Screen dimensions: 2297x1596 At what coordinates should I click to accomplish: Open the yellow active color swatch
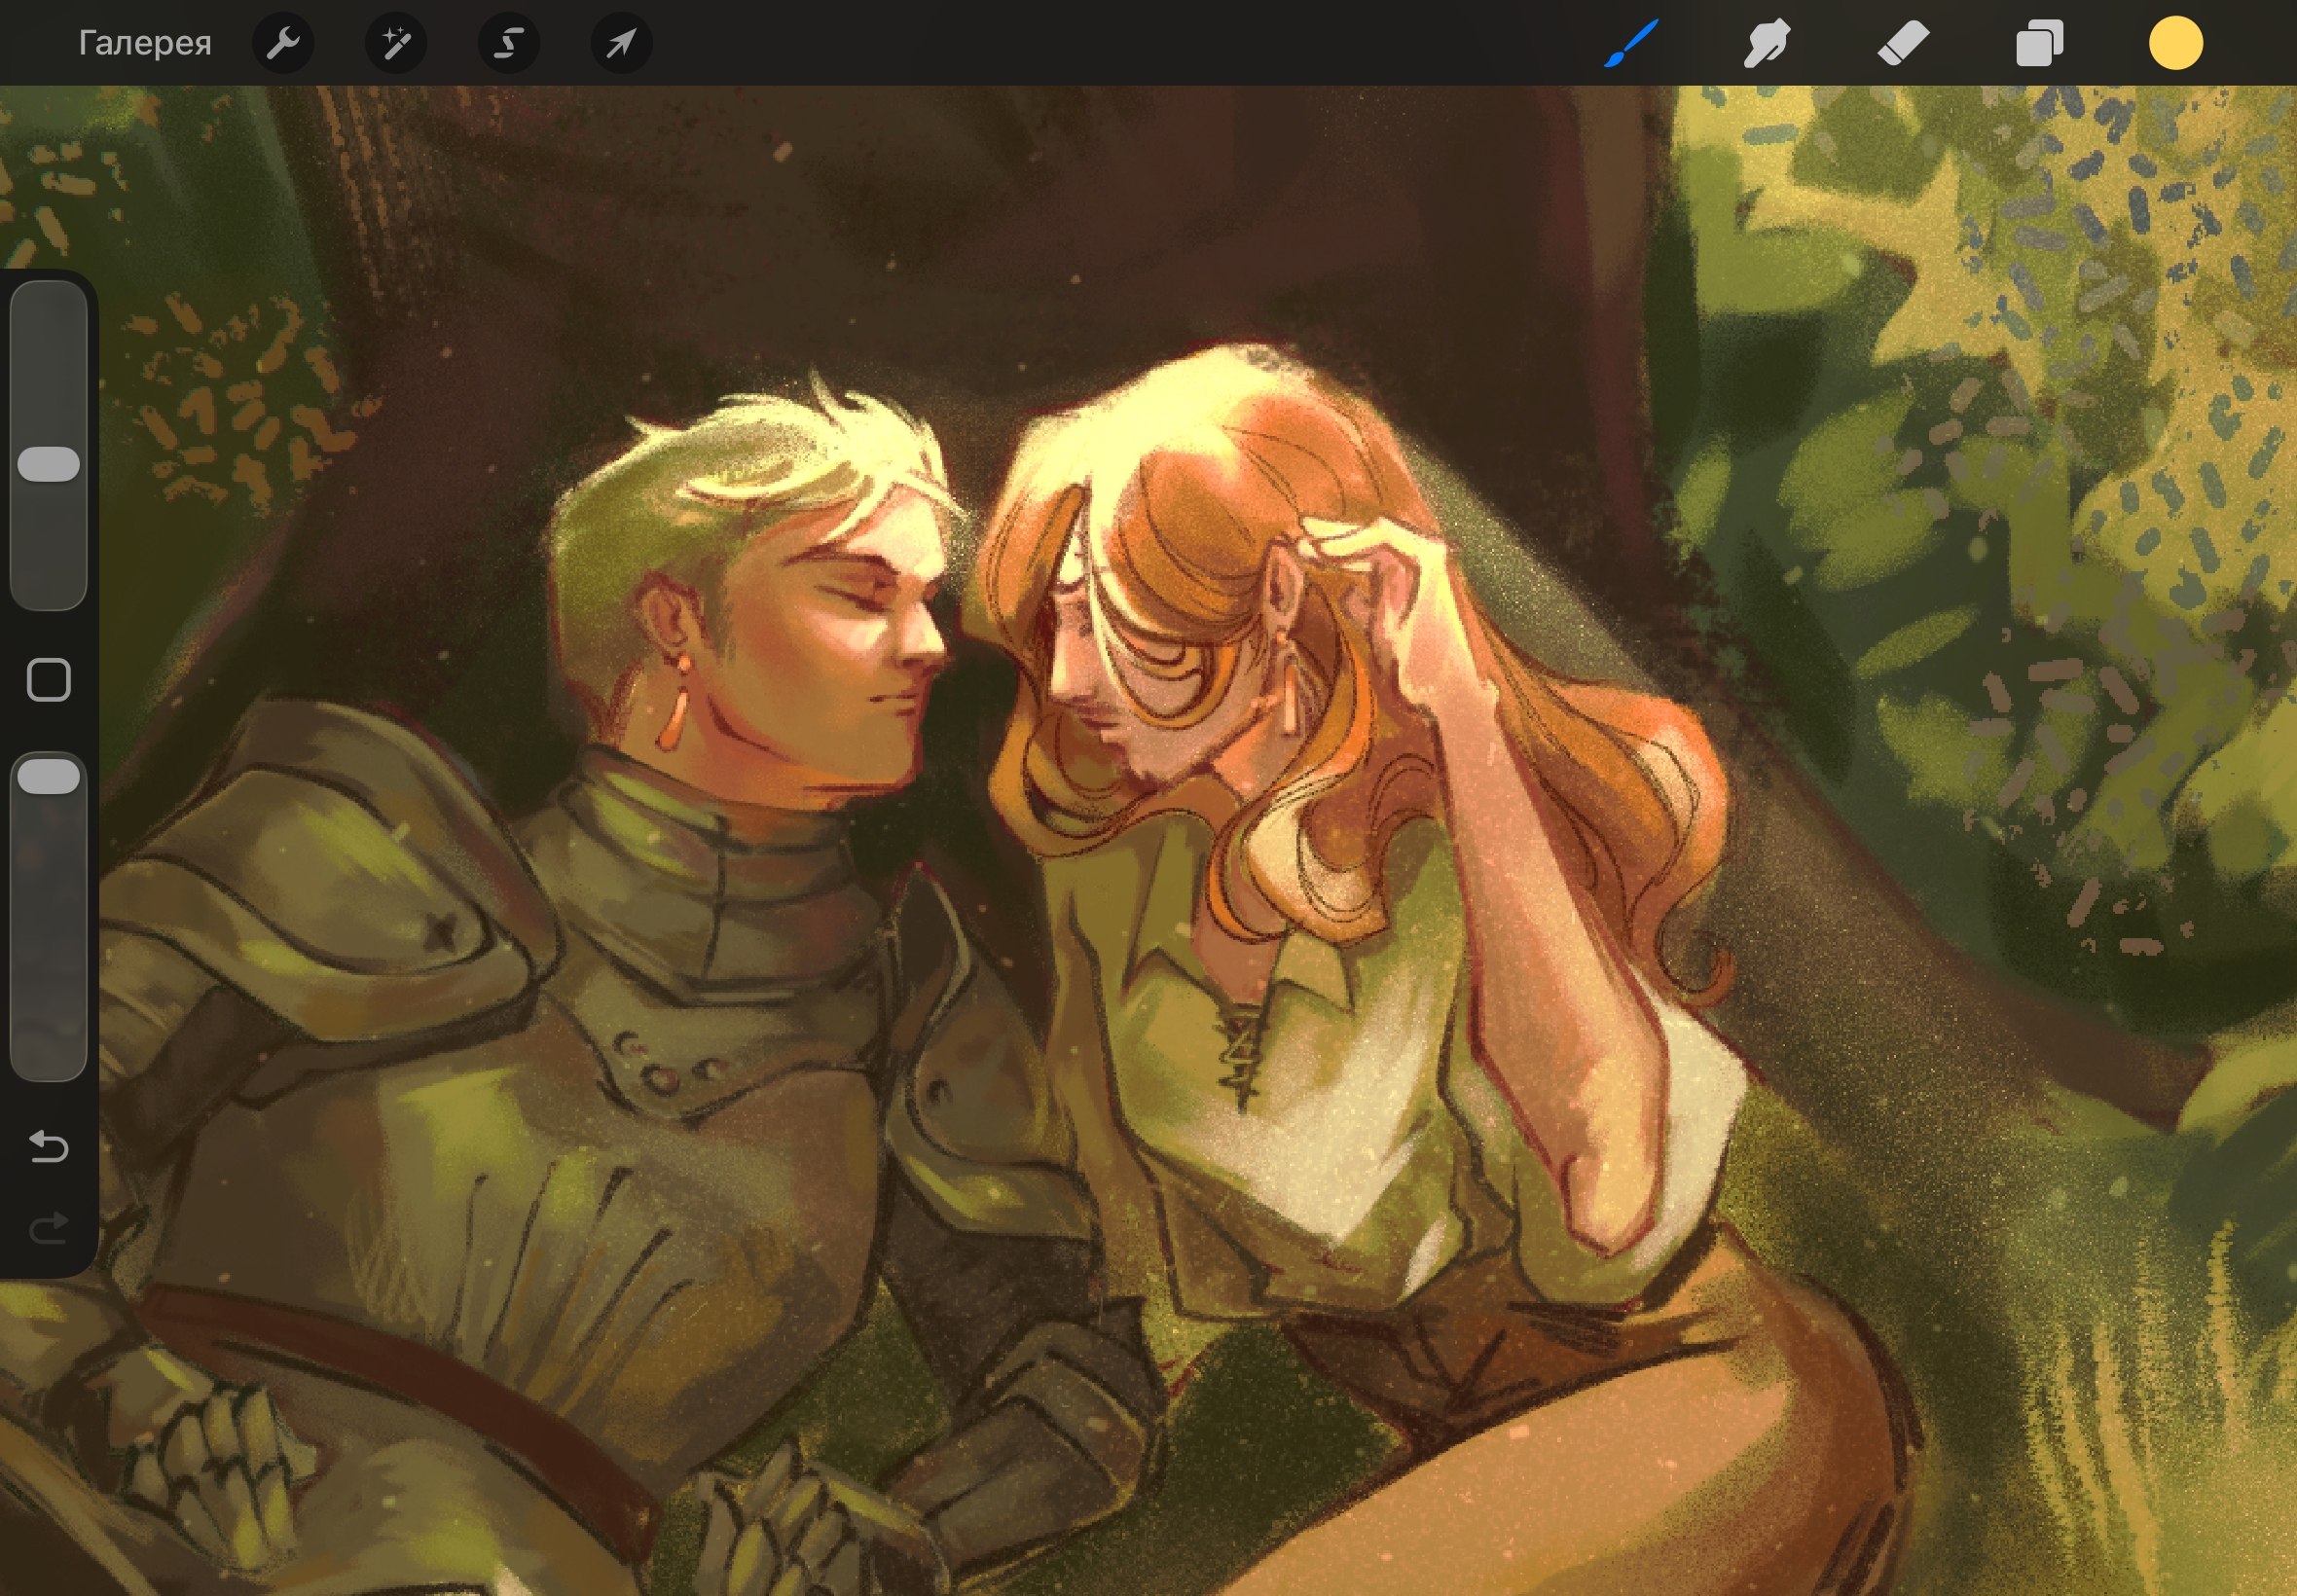[x=2176, y=44]
